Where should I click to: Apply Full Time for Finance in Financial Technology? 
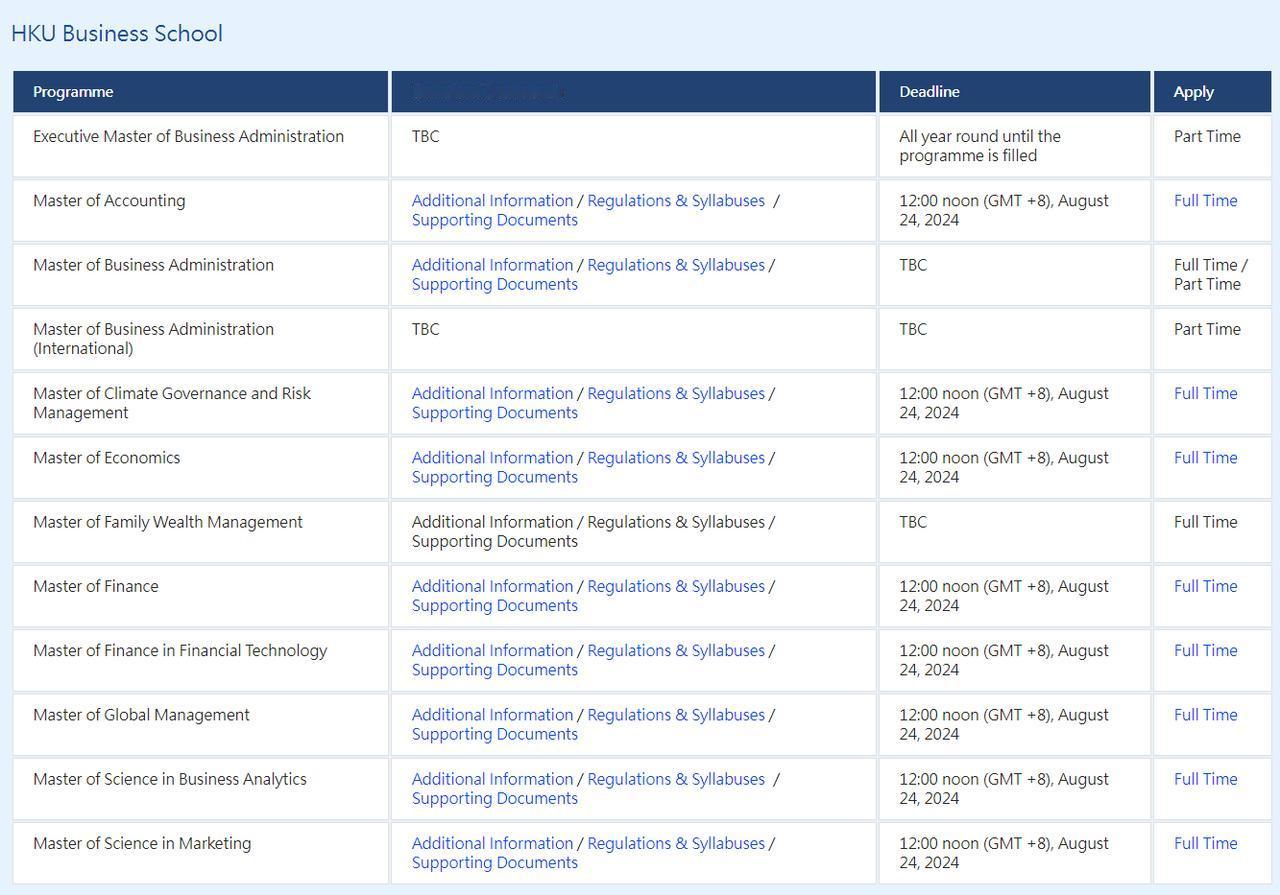[1205, 651]
